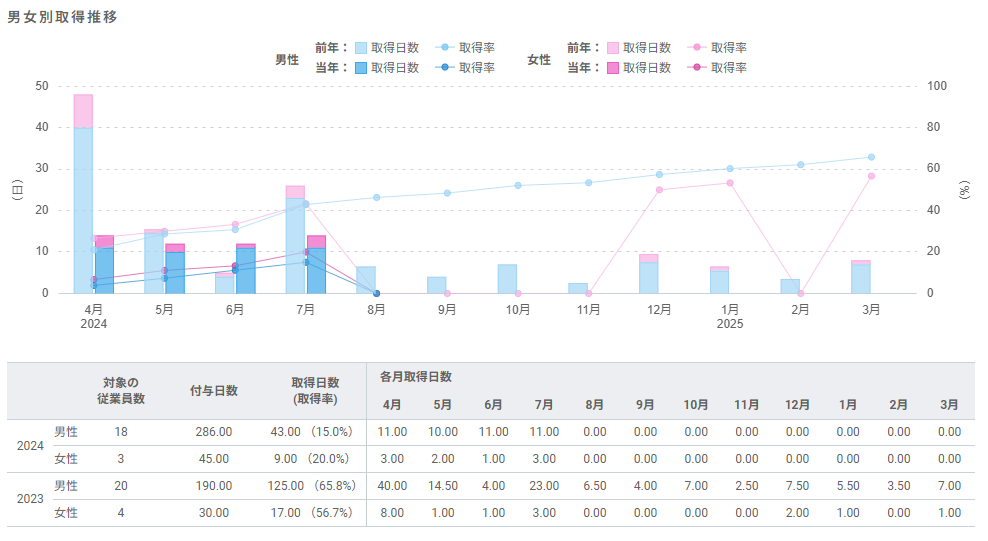This screenshot has width=988, height=541.
Task: Toggle female current-year 取得日数 pink legend swatch
Action: click(612, 67)
